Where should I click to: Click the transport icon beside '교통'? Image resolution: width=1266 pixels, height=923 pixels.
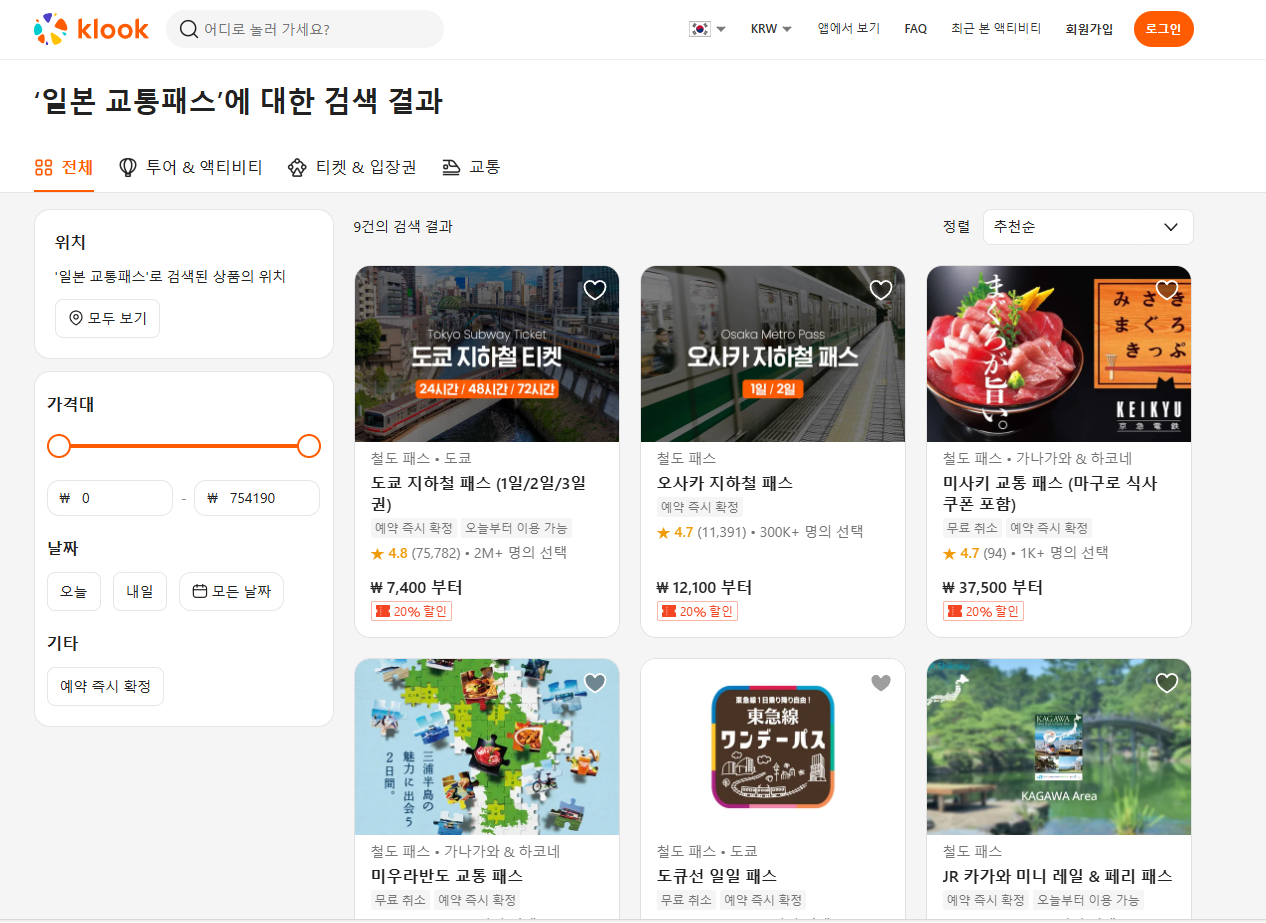tap(451, 168)
